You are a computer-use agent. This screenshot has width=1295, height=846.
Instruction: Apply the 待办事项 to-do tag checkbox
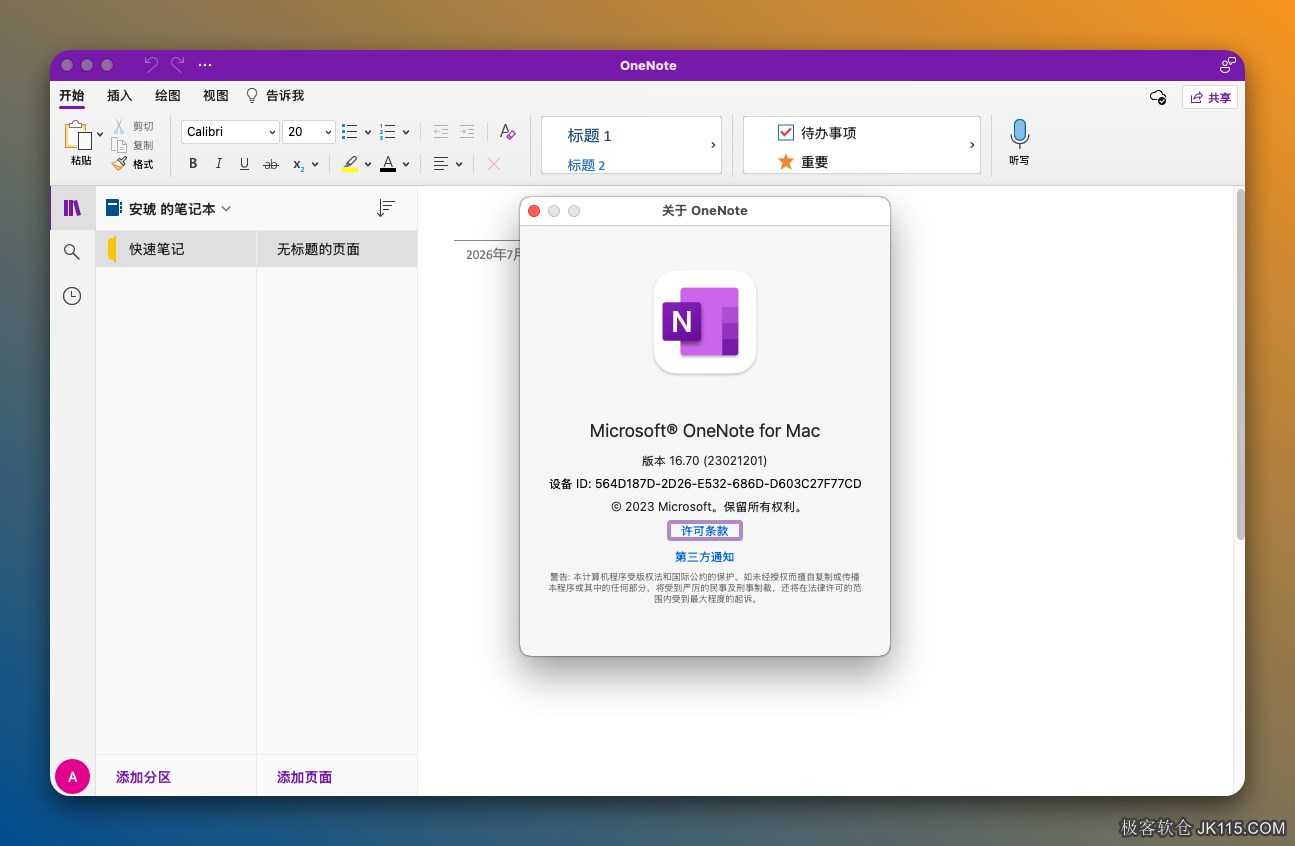point(786,132)
